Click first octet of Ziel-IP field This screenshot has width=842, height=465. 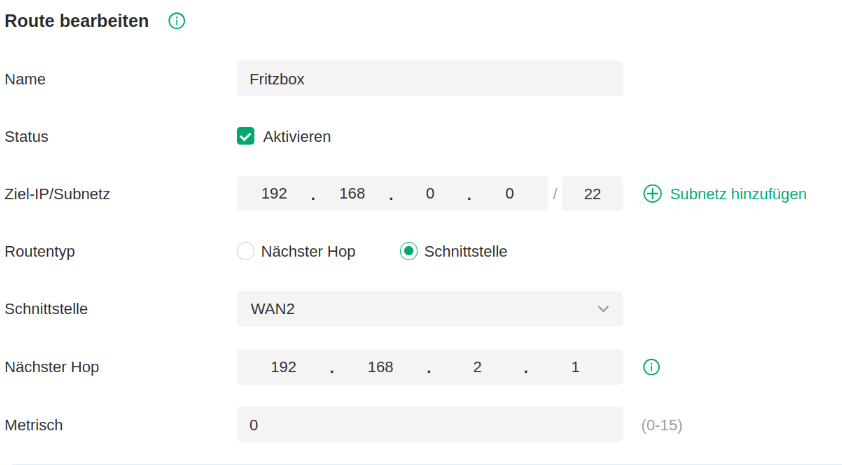click(x=274, y=194)
